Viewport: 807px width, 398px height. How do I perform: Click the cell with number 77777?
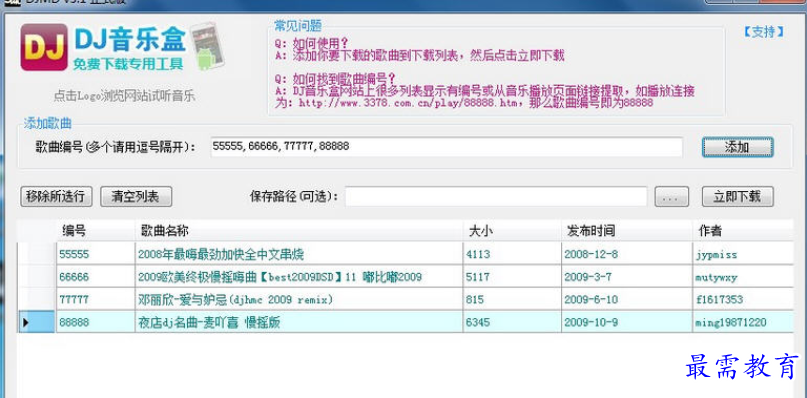click(95, 299)
